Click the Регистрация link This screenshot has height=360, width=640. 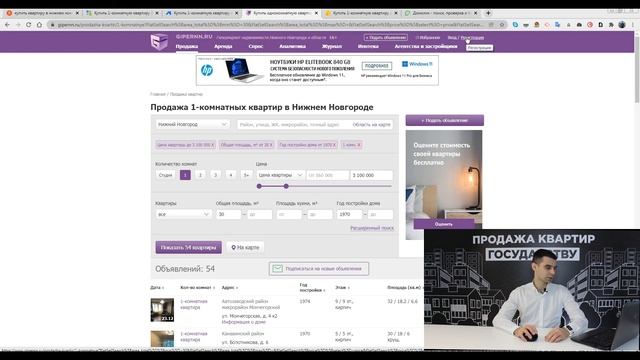pyautogui.click(x=473, y=38)
